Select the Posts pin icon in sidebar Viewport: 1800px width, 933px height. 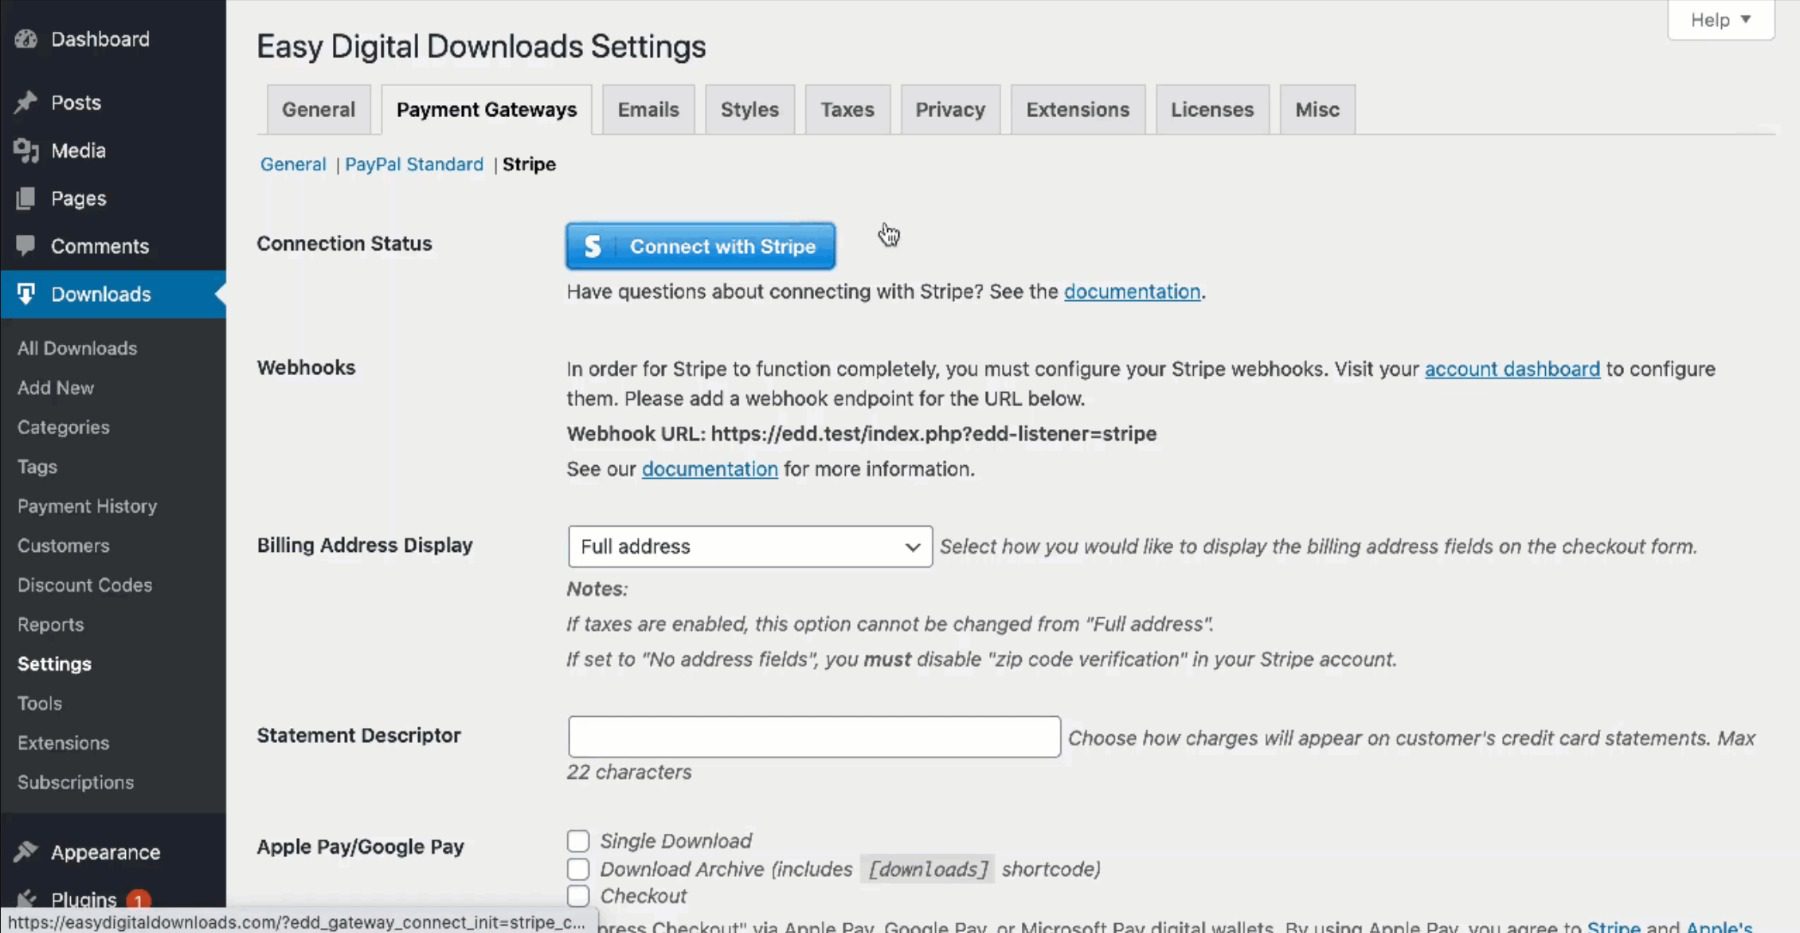tap(25, 102)
